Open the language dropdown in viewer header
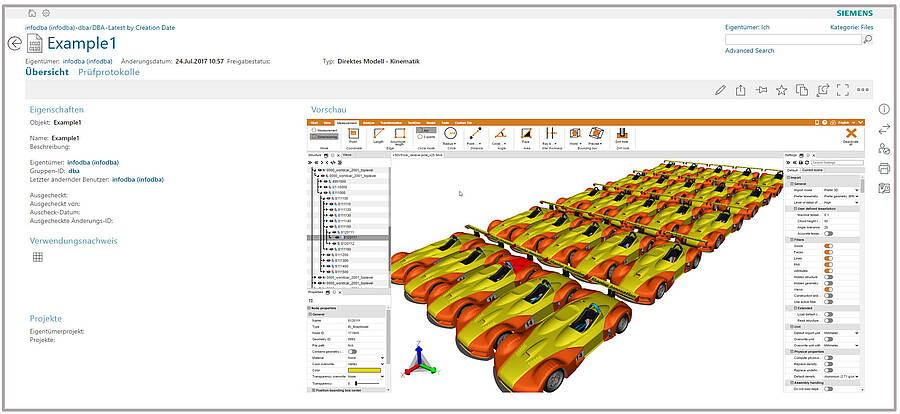Screen dimensions: 900x414 (849, 122)
